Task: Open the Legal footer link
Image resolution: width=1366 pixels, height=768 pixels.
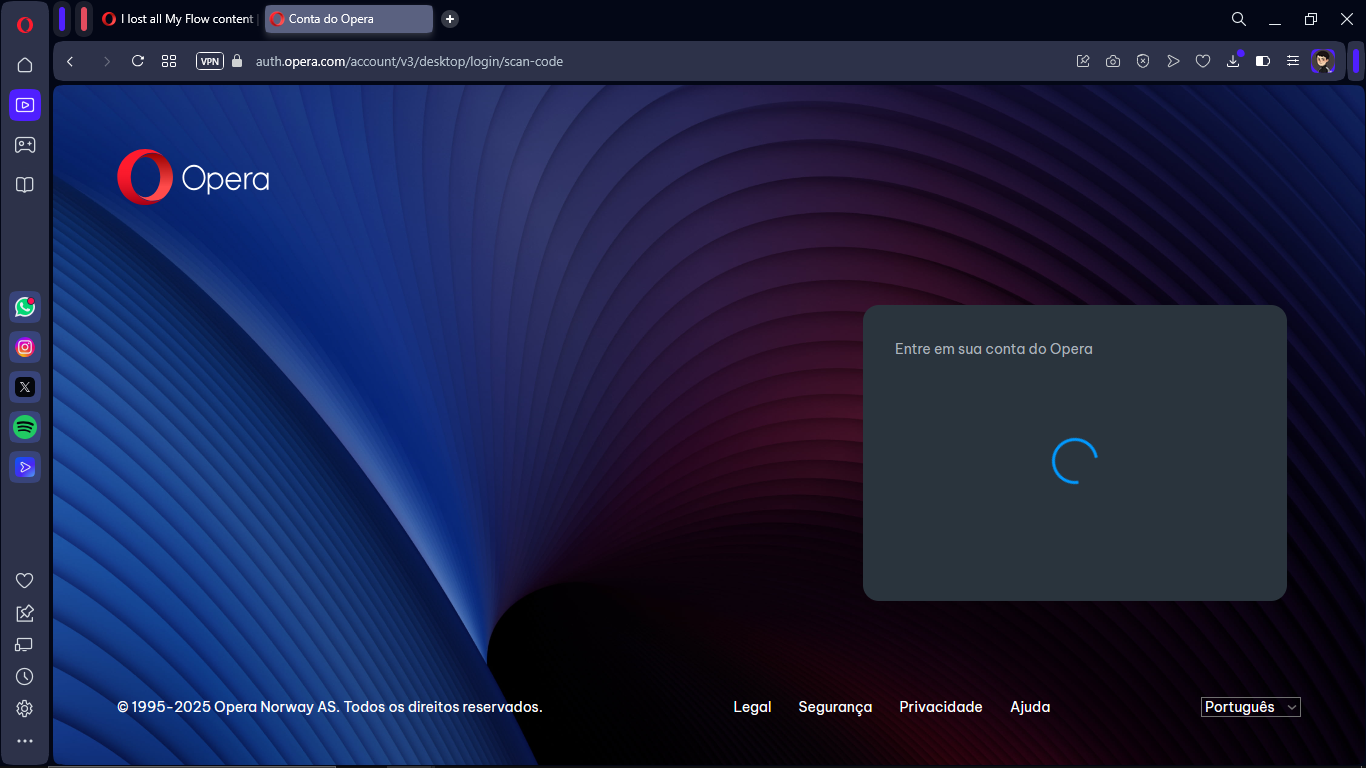Action: click(752, 707)
